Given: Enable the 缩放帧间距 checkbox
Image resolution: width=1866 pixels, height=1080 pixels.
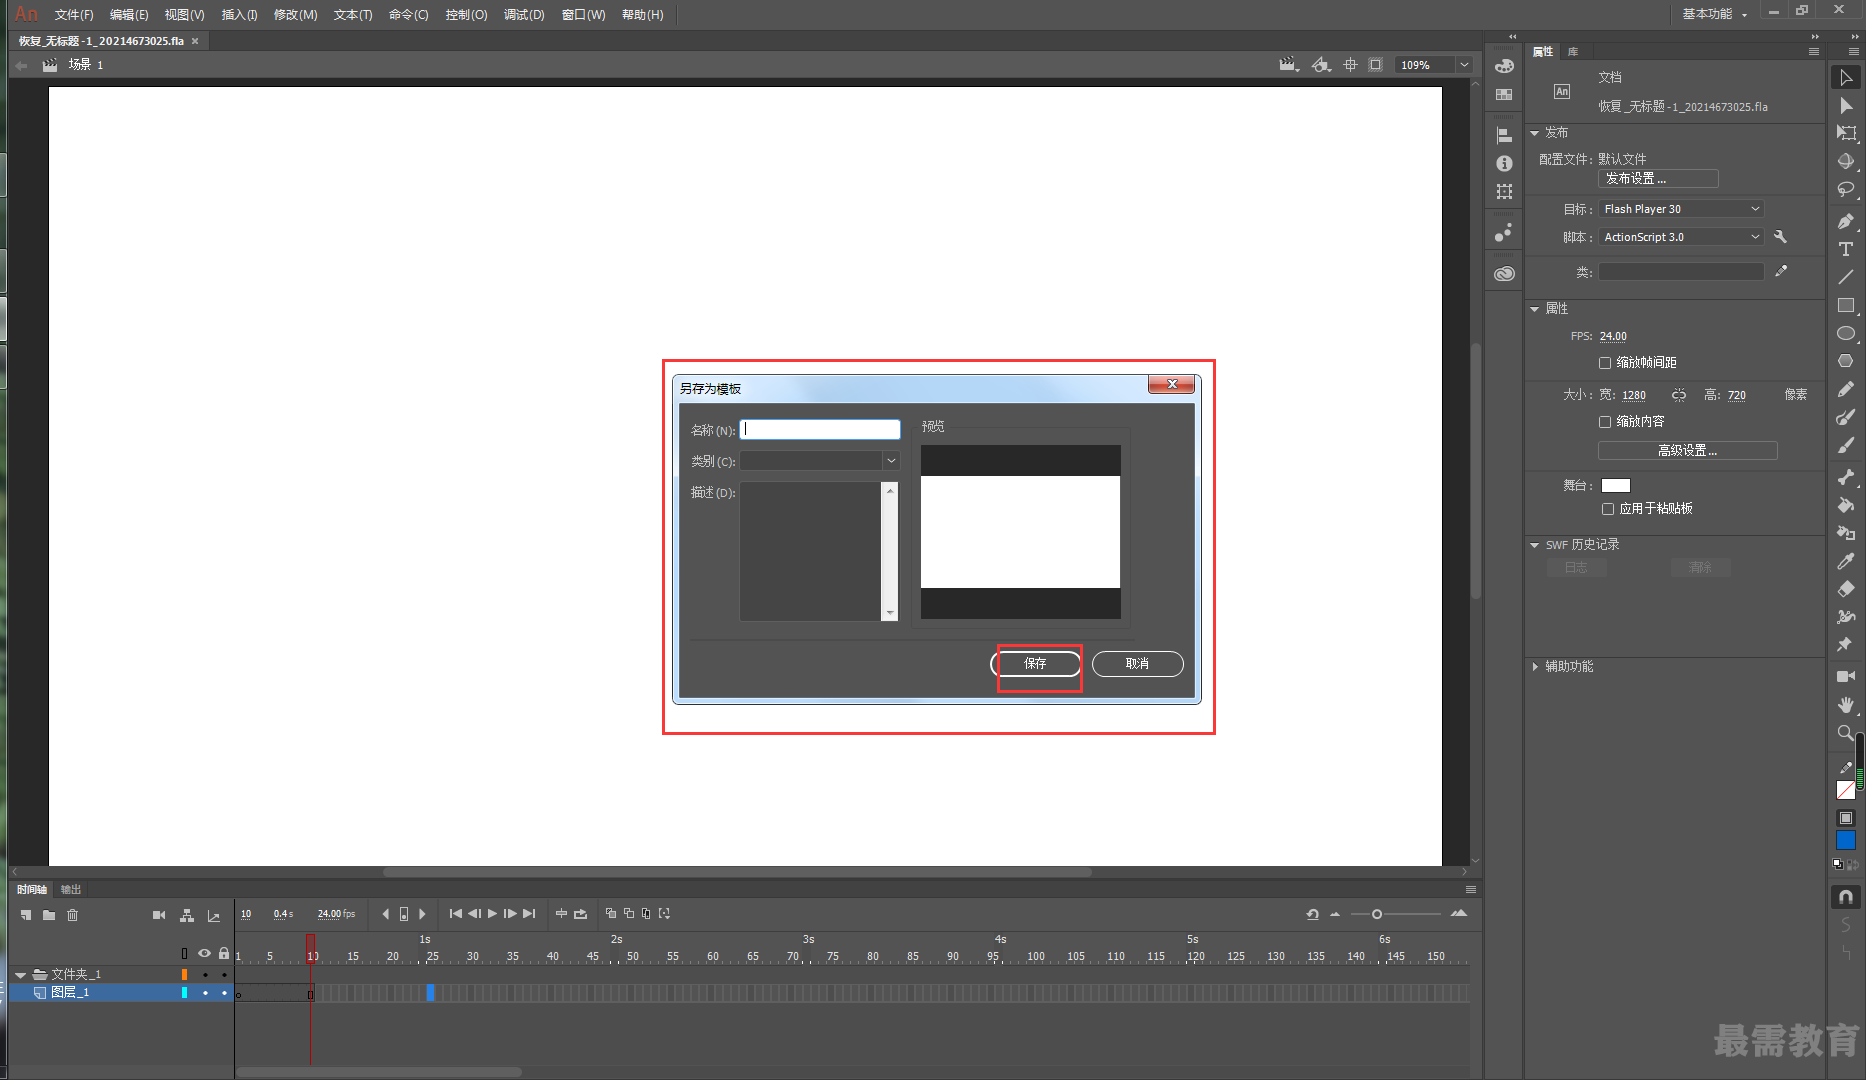Looking at the screenshot, I should (1605, 363).
